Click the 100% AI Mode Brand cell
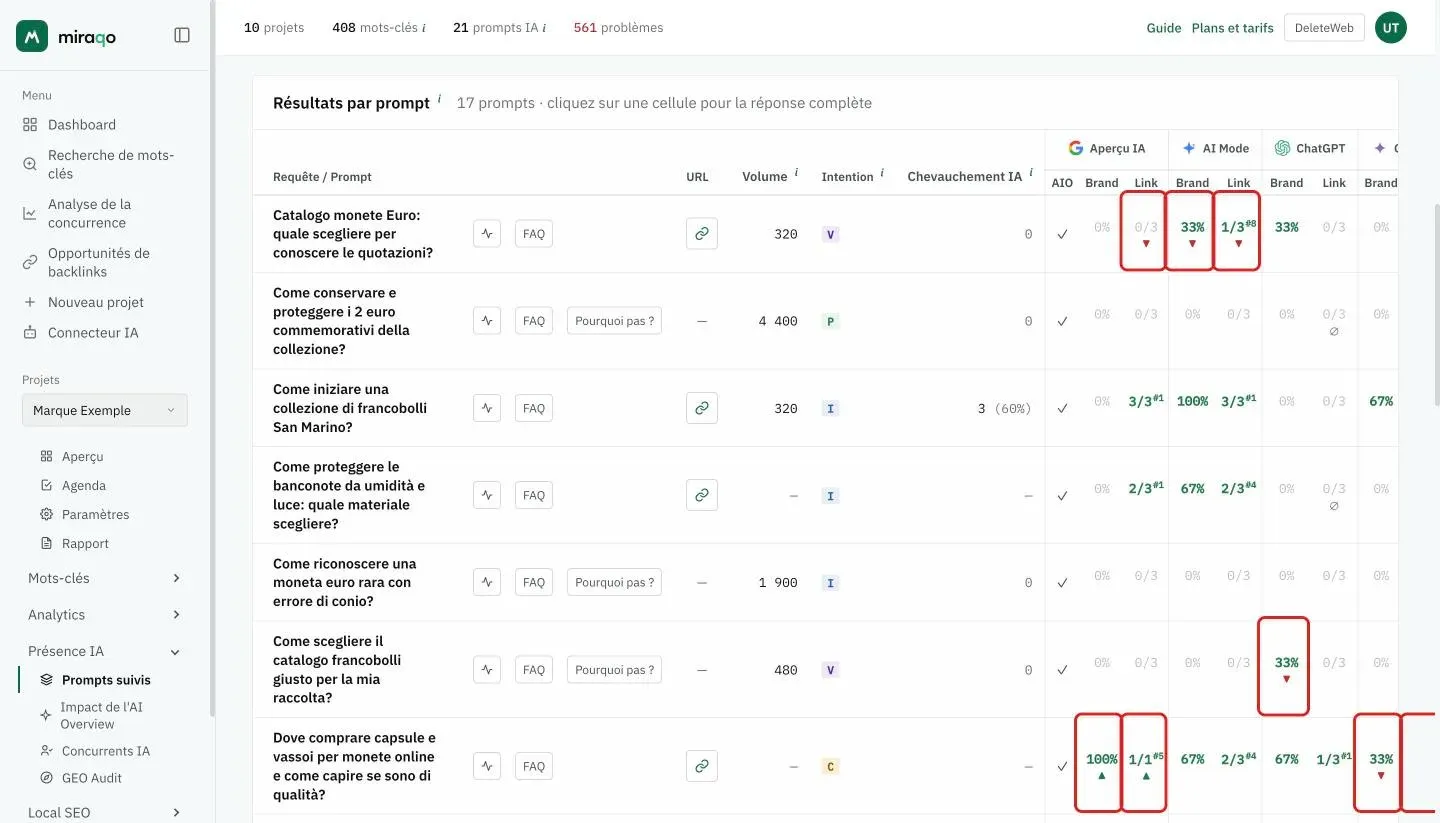 tap(1192, 401)
